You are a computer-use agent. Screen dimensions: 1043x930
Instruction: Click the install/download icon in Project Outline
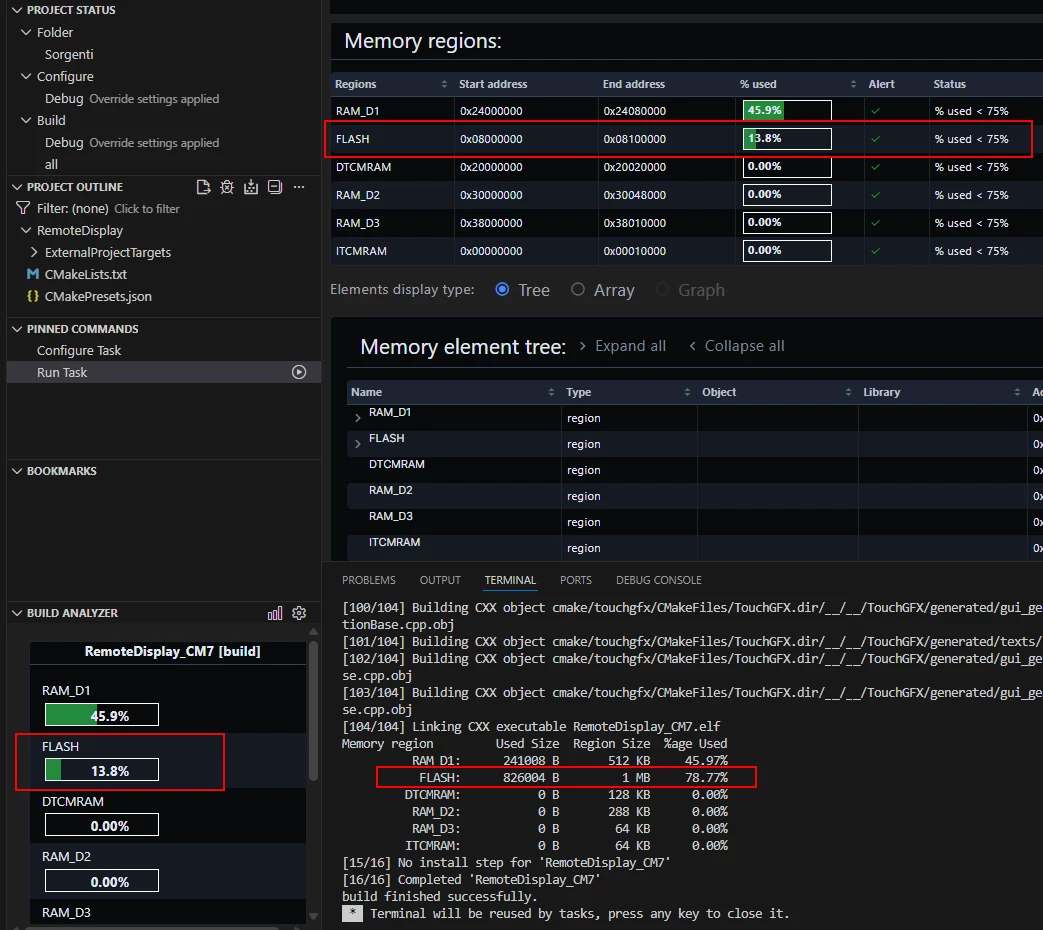[251, 187]
